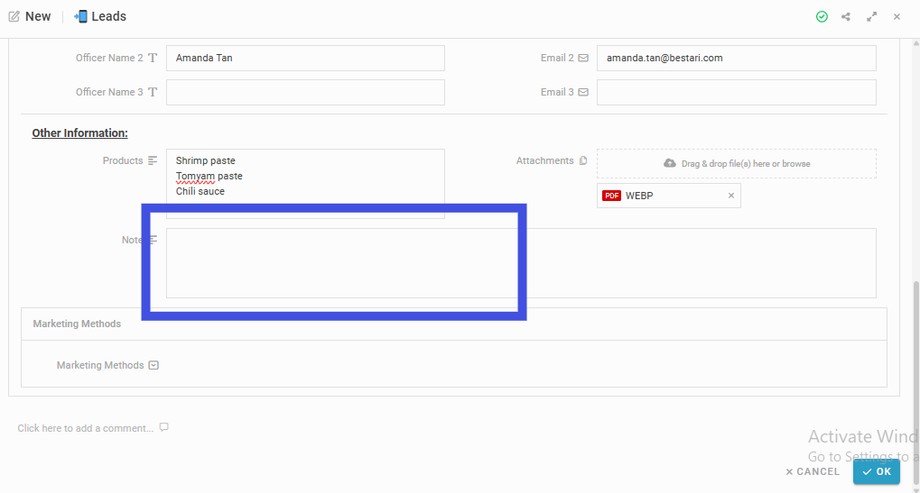Click the comment speech bubble icon
The height and width of the screenshot is (493, 920).
(164, 427)
